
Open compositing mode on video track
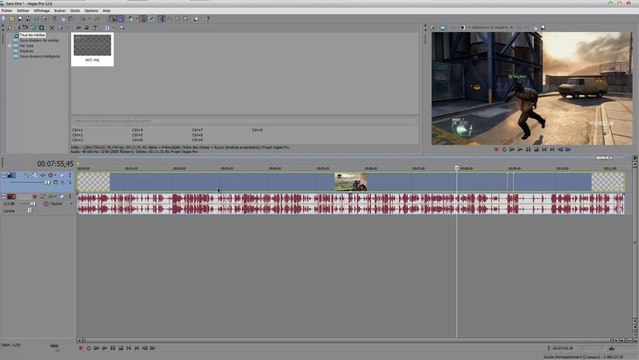click(55, 182)
